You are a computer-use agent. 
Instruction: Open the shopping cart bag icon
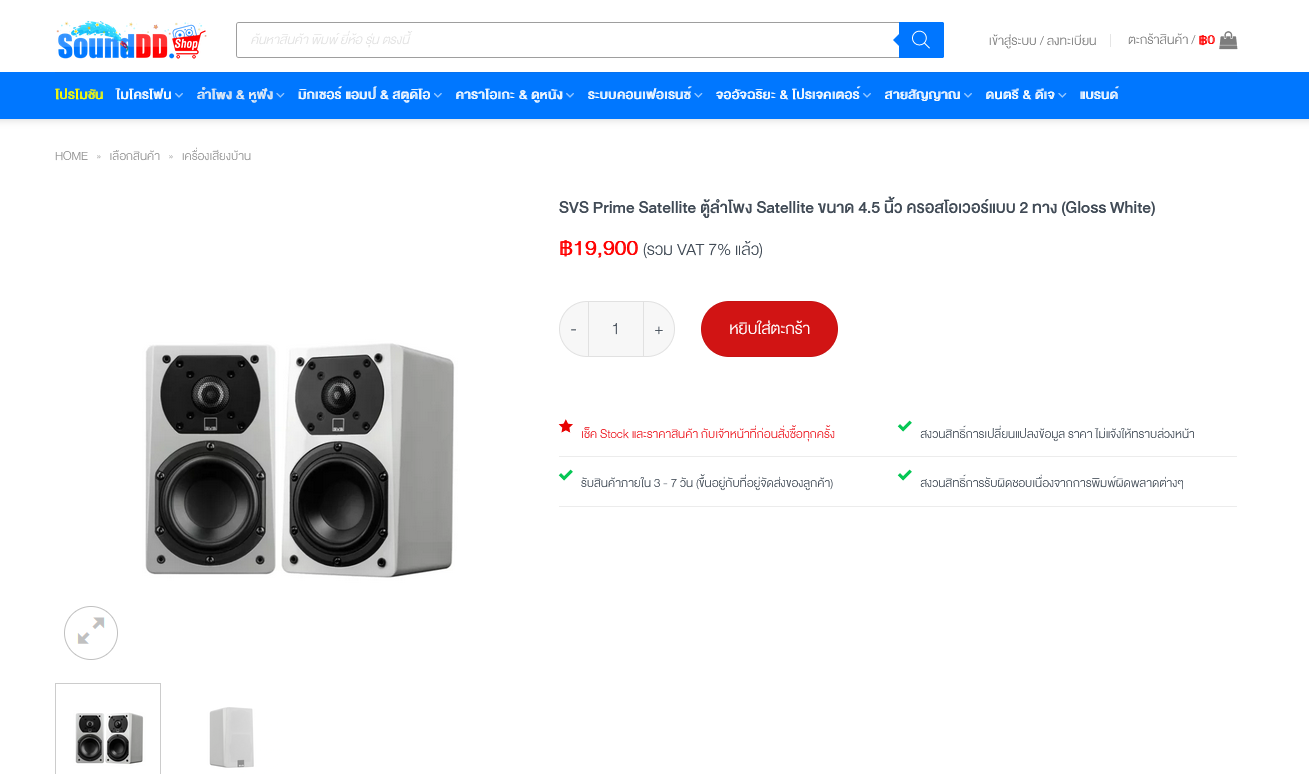(x=1228, y=40)
